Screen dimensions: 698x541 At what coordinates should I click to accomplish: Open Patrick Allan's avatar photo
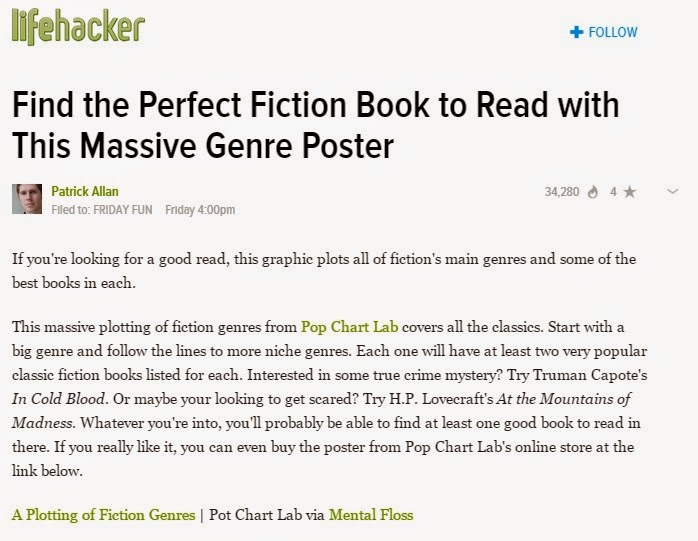click(27, 199)
